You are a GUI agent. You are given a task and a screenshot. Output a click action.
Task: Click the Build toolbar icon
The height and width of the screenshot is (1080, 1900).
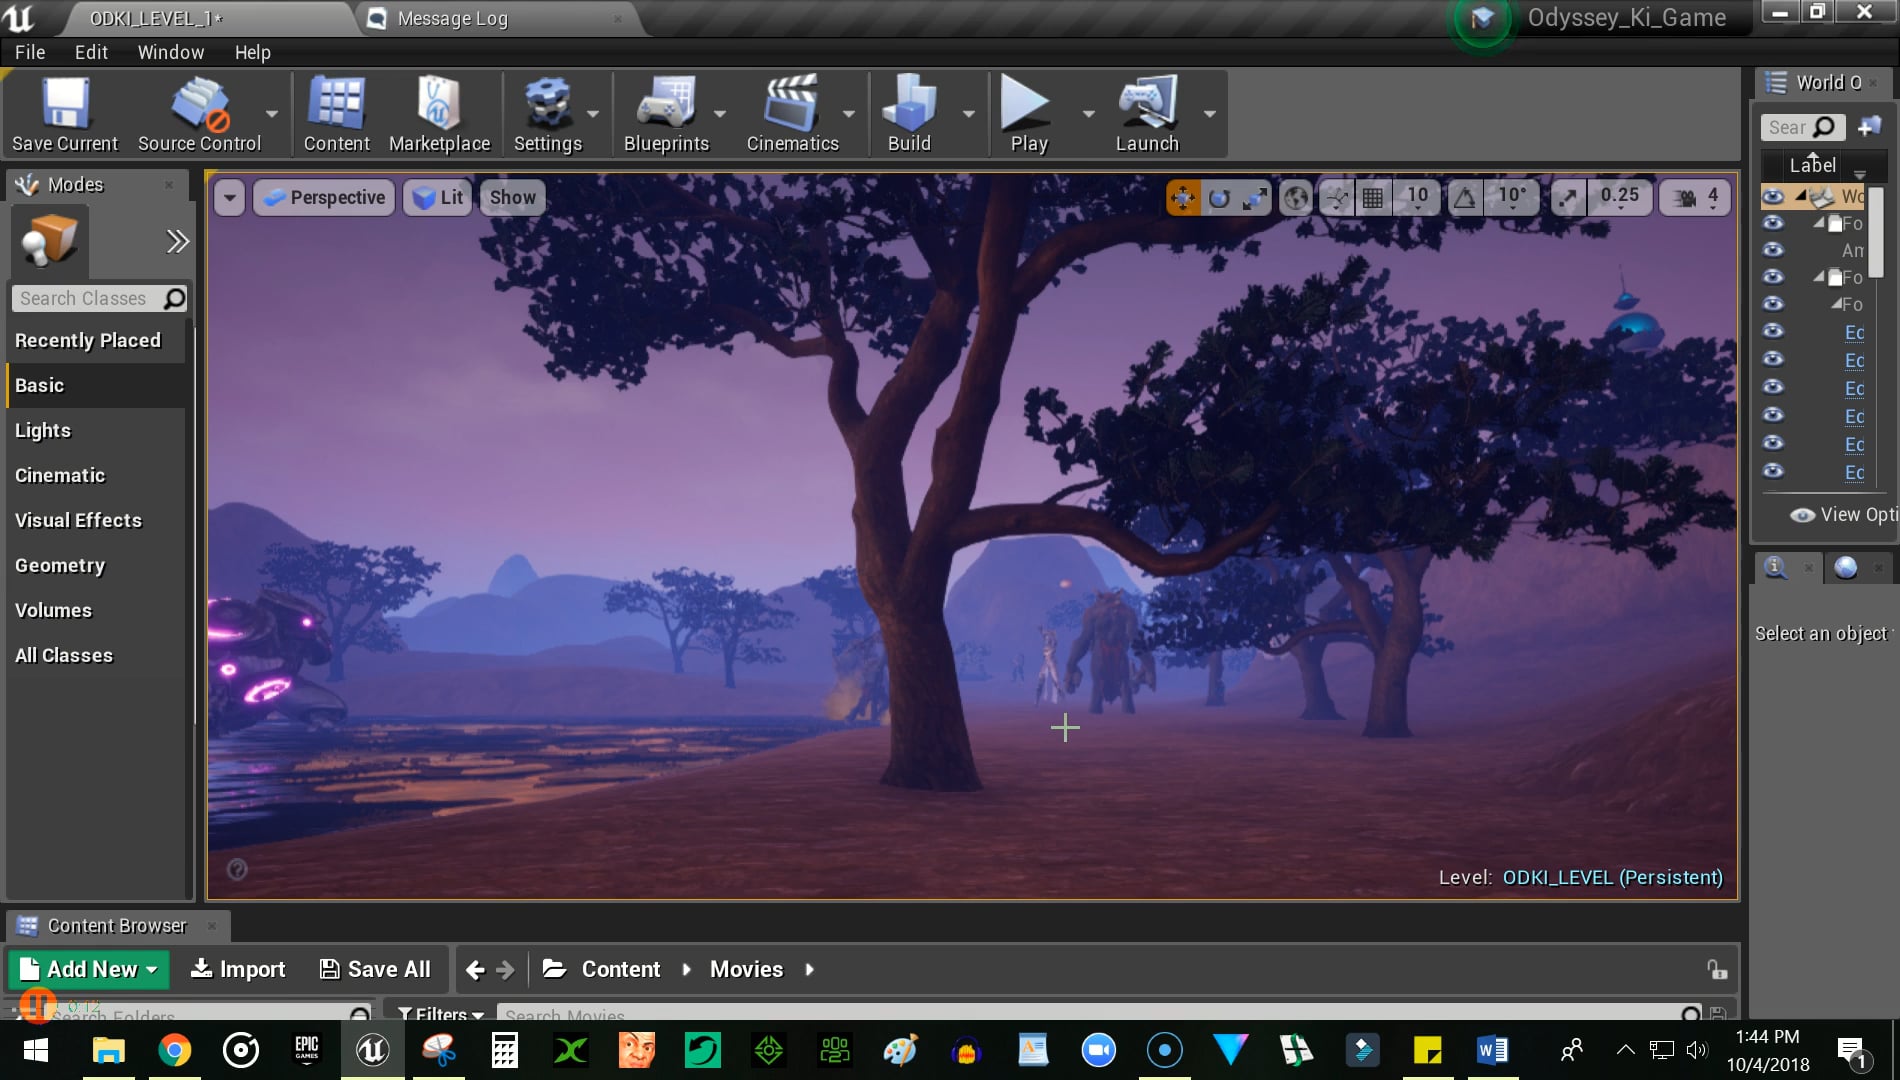tap(908, 113)
